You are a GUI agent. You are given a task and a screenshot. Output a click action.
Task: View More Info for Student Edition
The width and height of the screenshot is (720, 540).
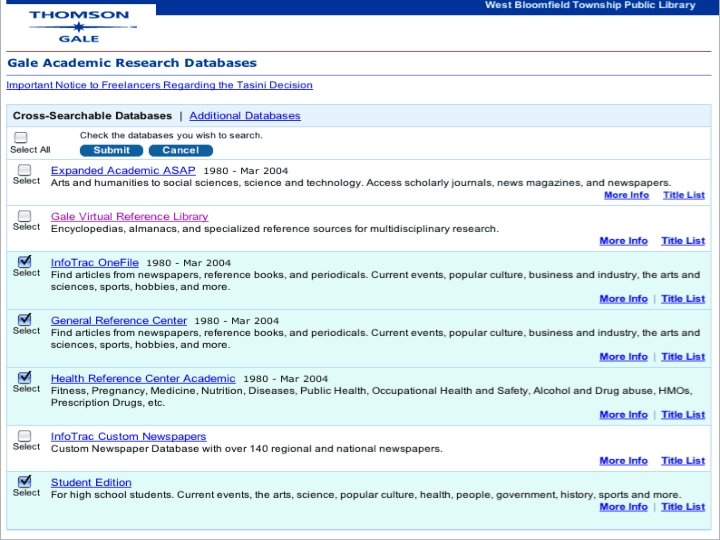[x=624, y=506]
